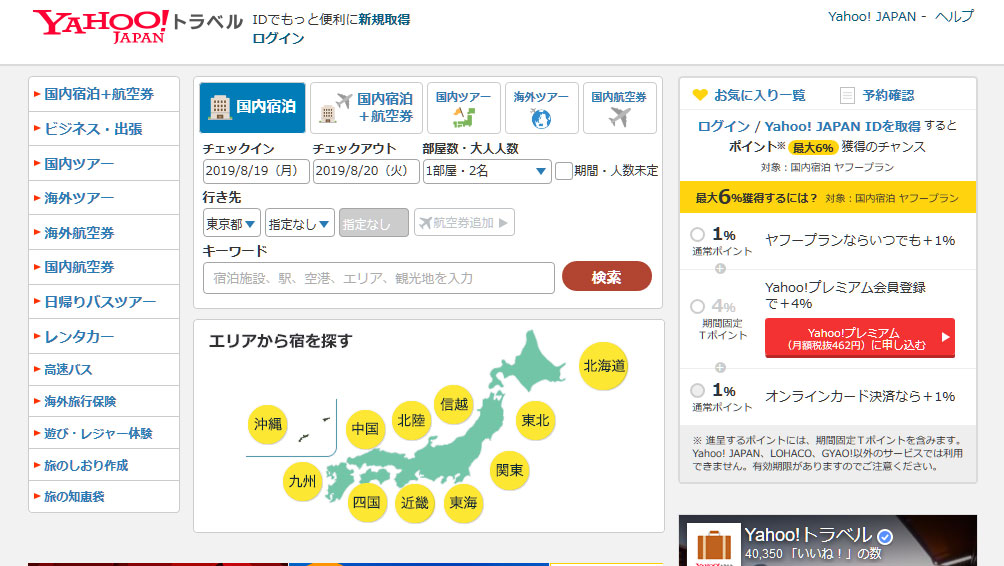This screenshot has height=566, width=1004.
Task: Open 旅の知恵袋 in the sidebar
Action: tap(104, 496)
